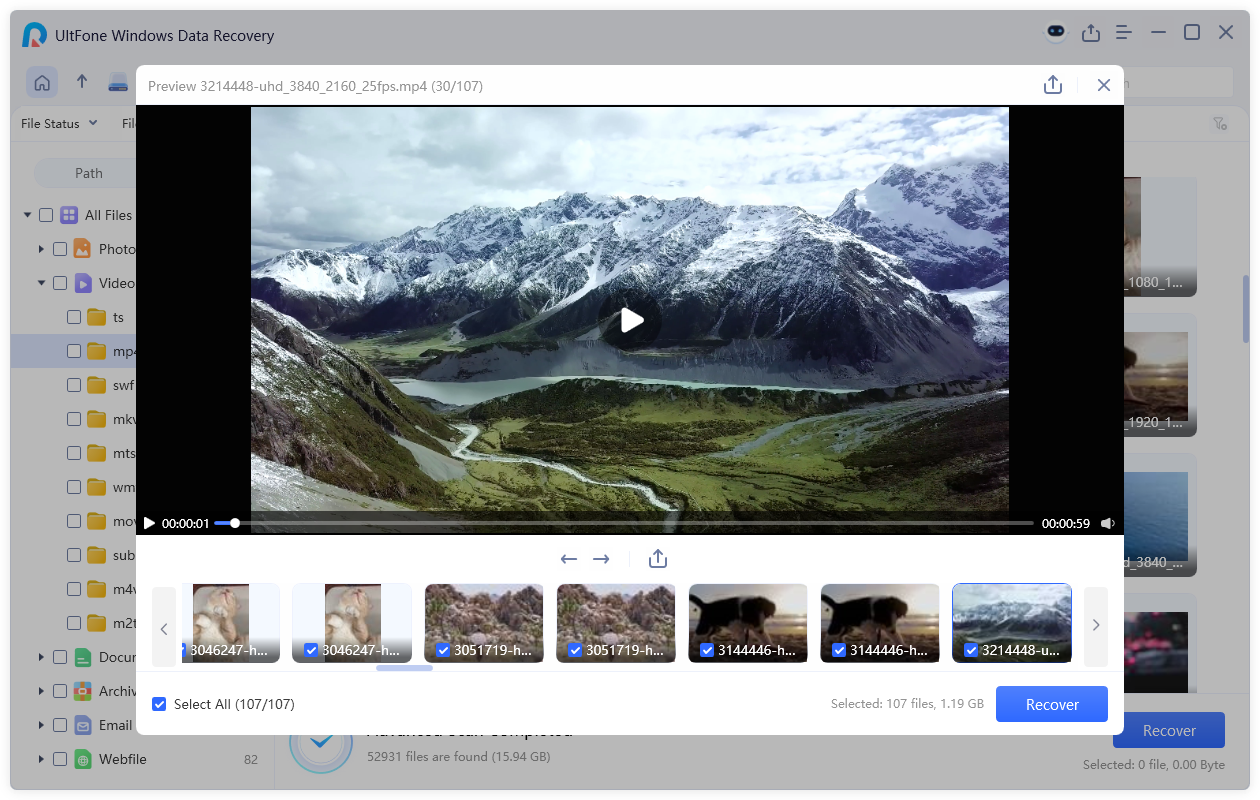Uncheck the Select All (107/107) checkbox
Viewport: 1260px width, 800px height.
coord(159,704)
